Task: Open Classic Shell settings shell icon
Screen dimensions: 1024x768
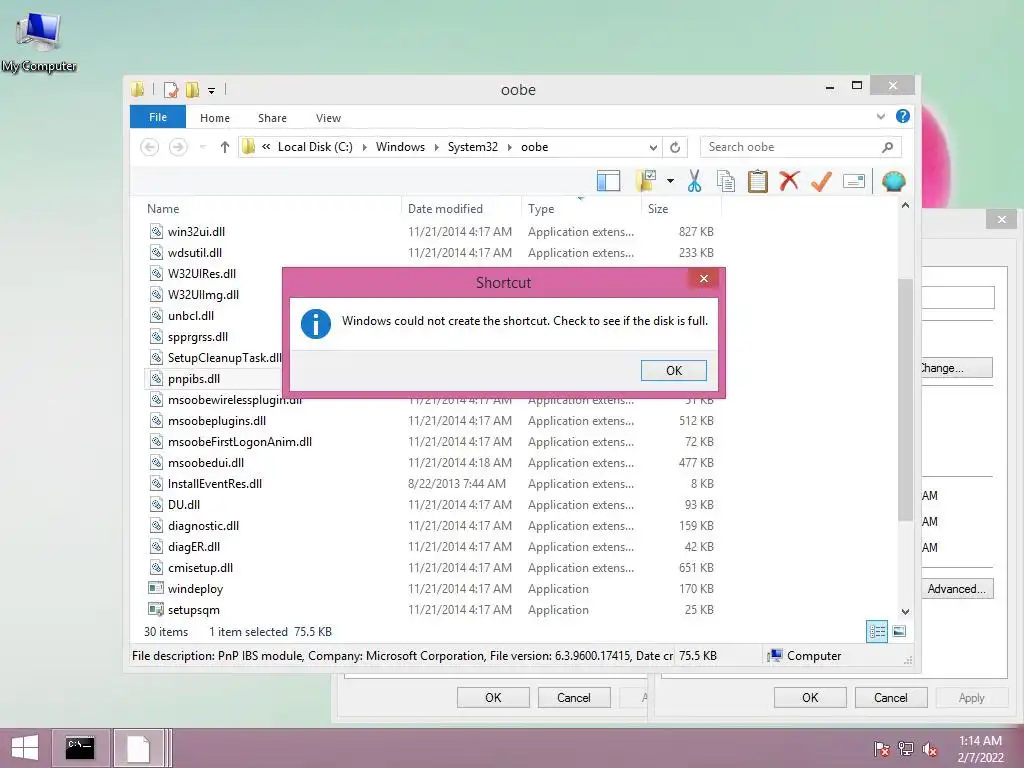Action: (x=893, y=181)
